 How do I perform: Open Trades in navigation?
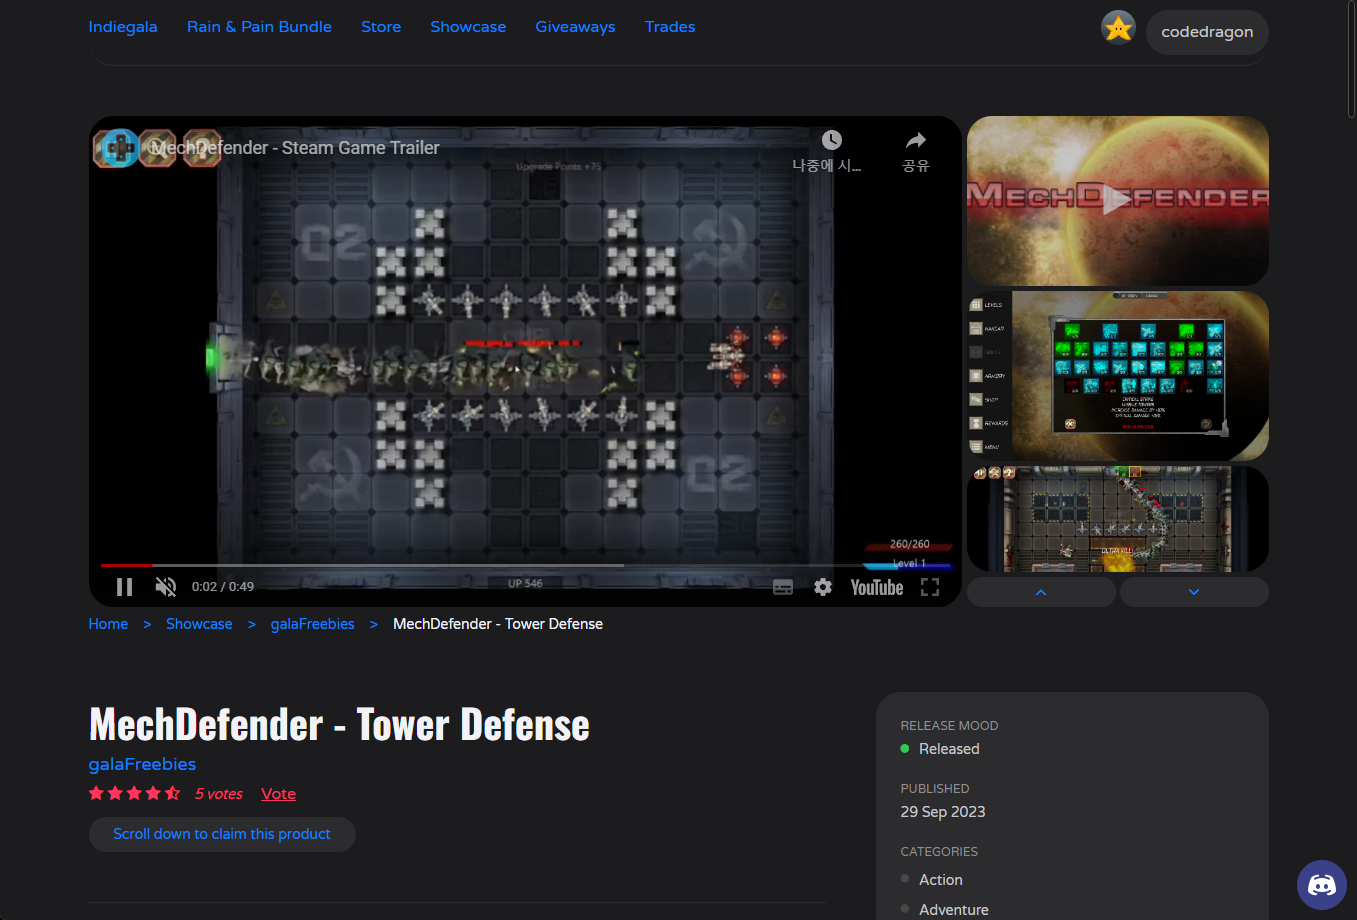click(670, 27)
